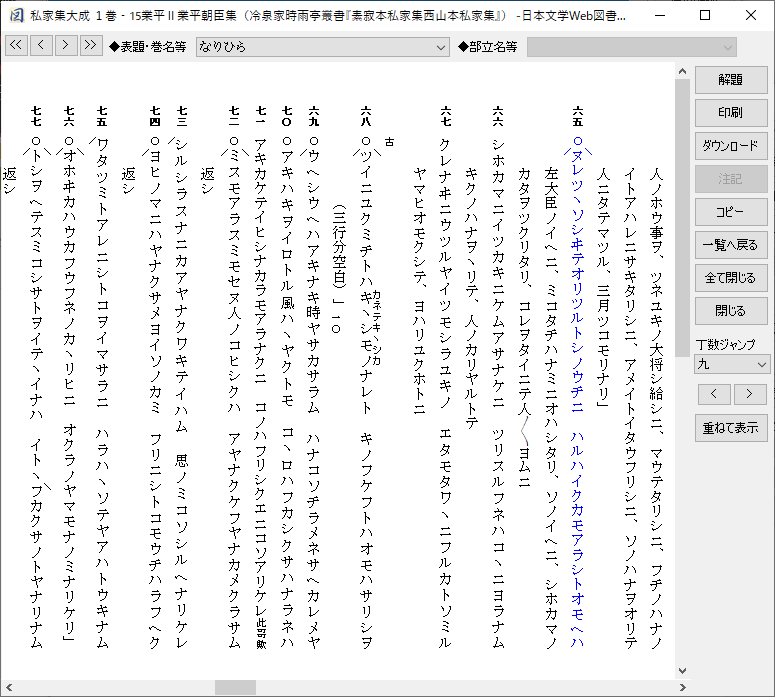The width and height of the screenshot is (775, 697).
Task: Click the コピー button
Action: click(731, 212)
